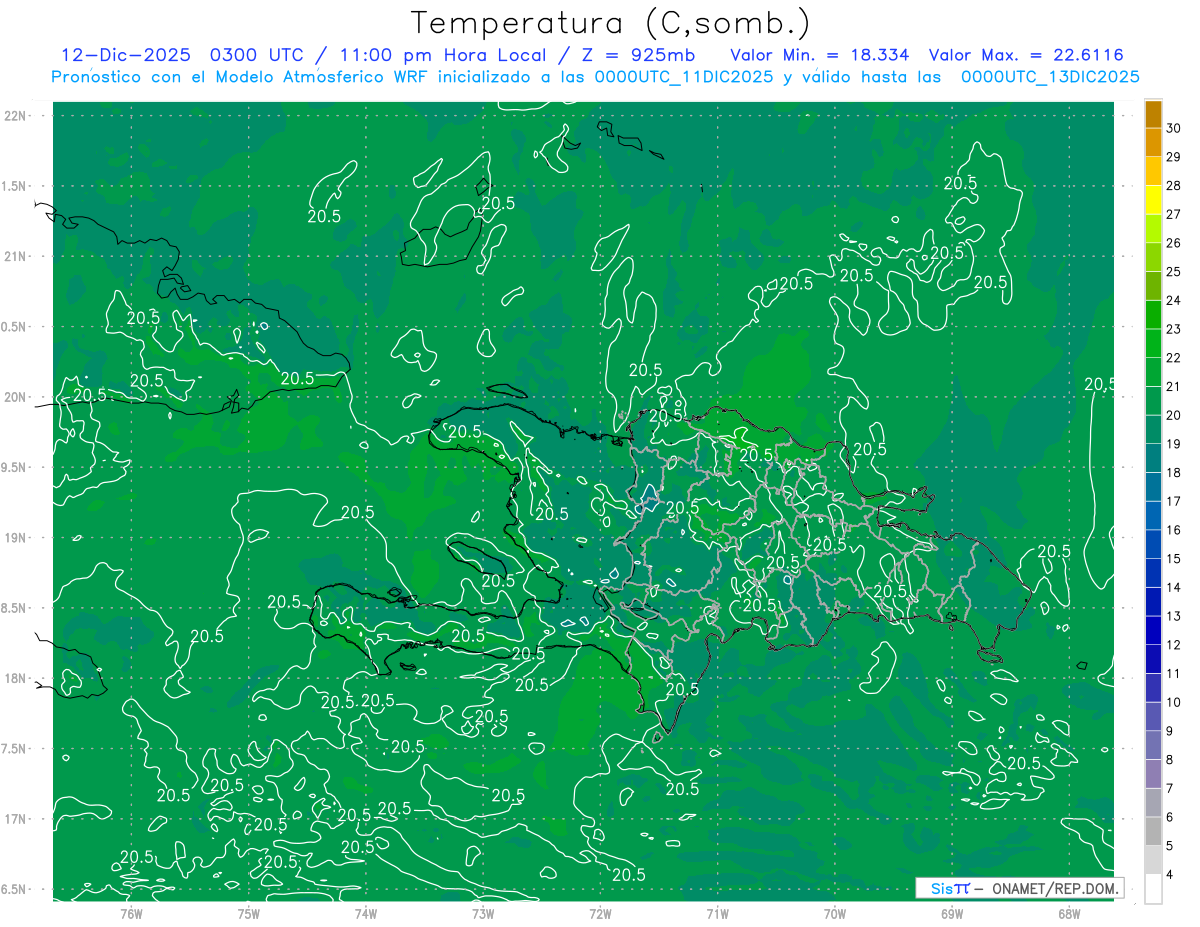
Task: Click the yellow legend band between 27 and 28
Action: click(x=1153, y=200)
